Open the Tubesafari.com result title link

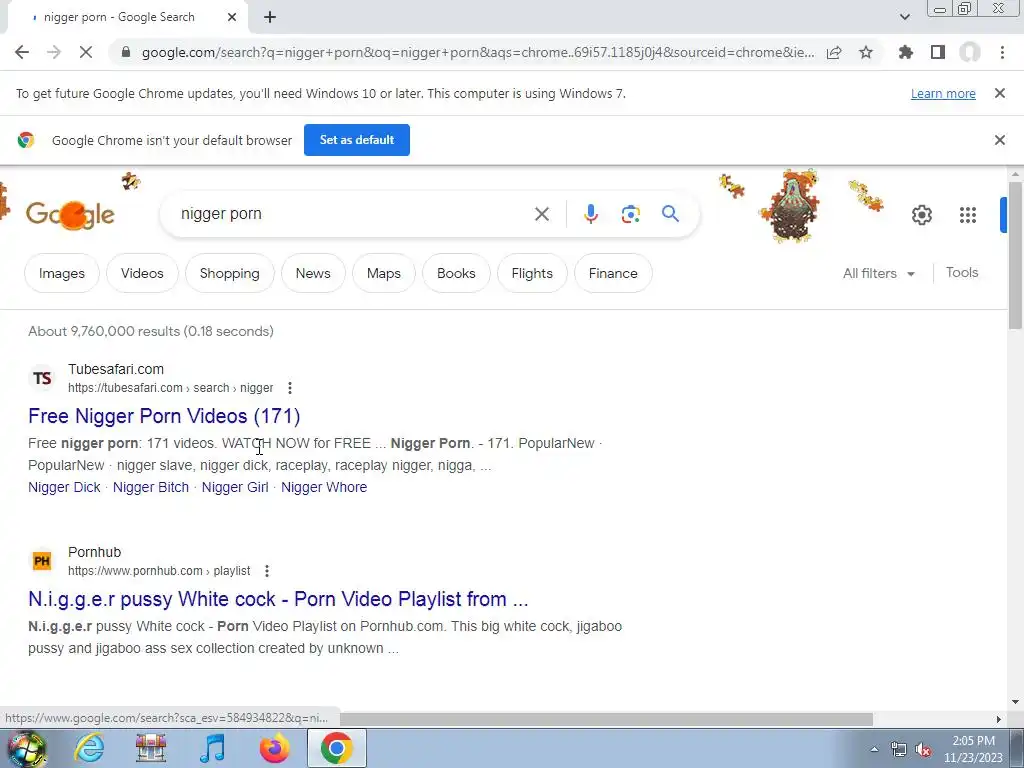[164, 416]
